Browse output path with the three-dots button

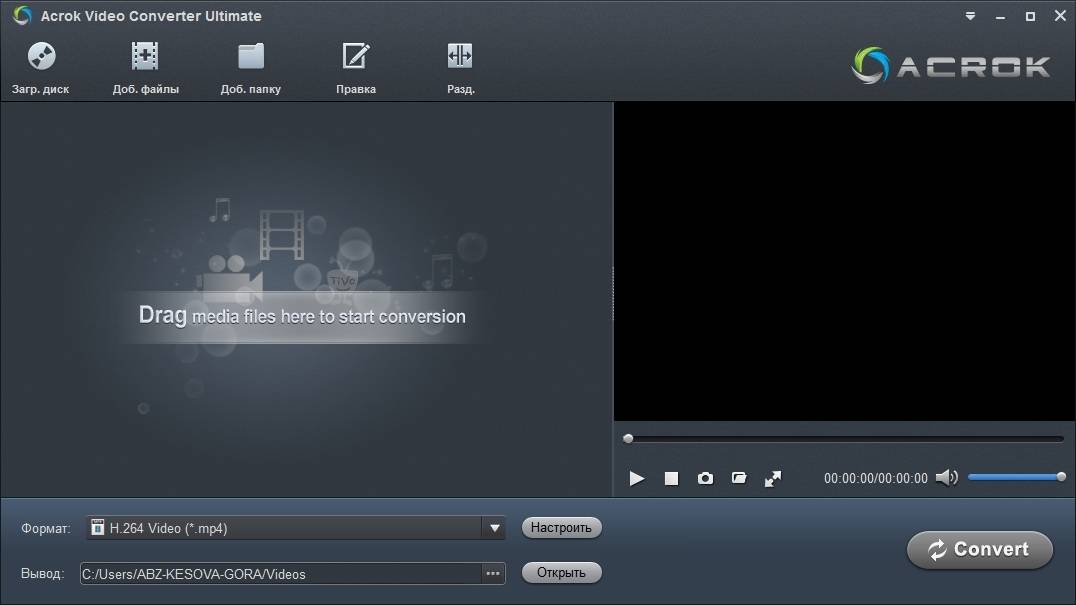tap(493, 573)
